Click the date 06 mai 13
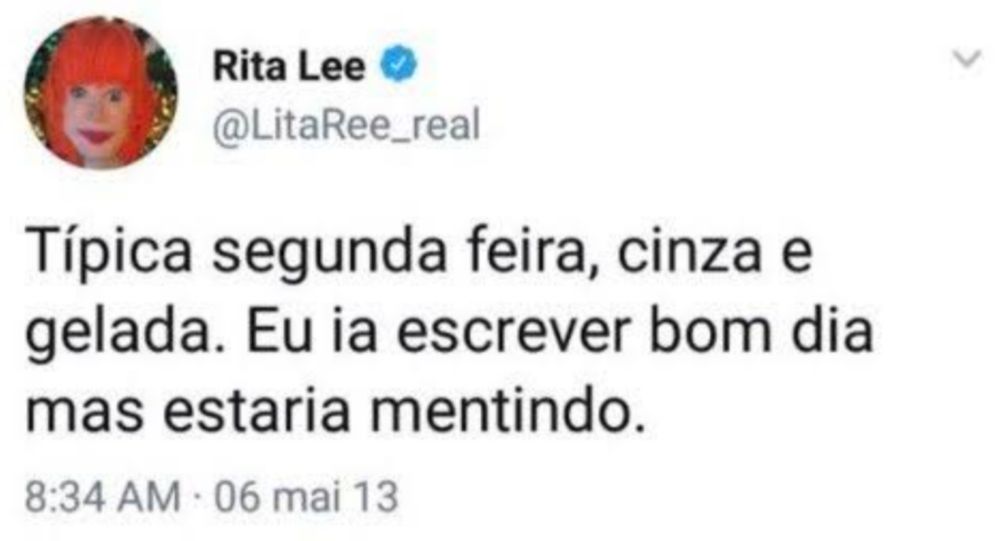Screen dimensions: 1000x541 click(306, 497)
